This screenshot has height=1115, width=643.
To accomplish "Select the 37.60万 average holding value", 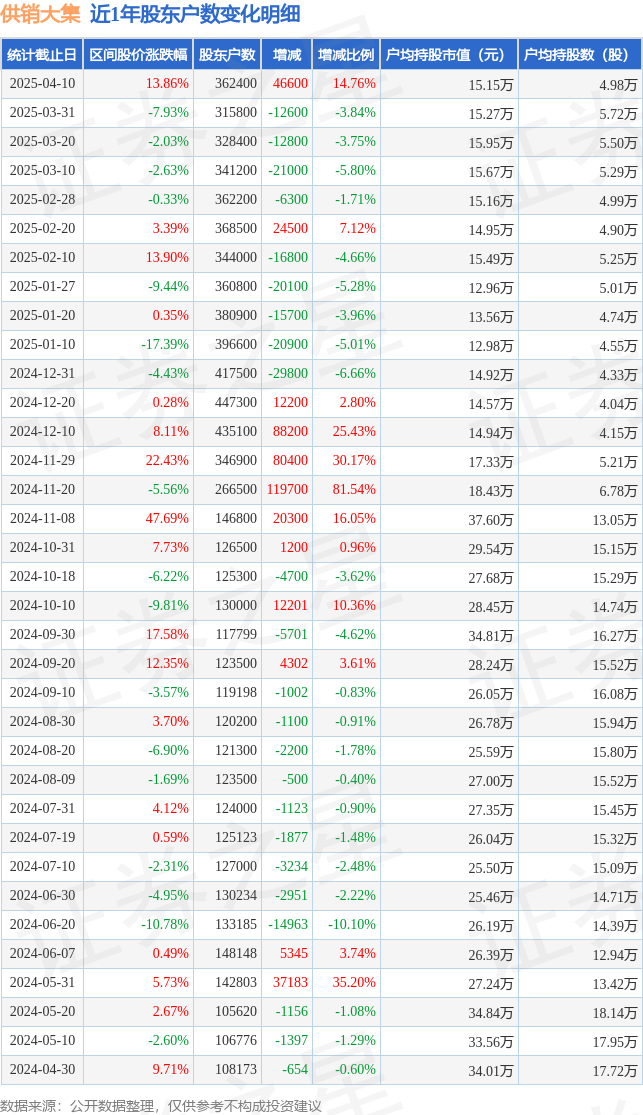I will [490, 520].
